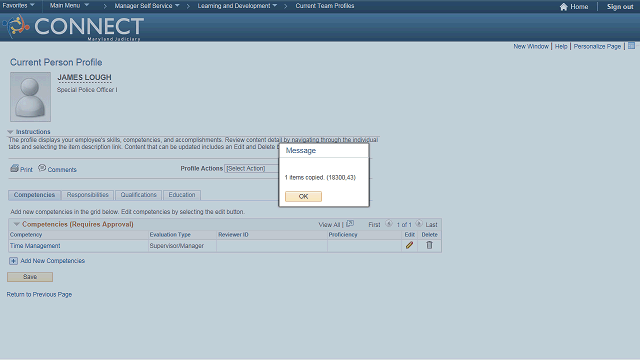
Task: Click the JAMES LOUGH name link
Action: [x=84, y=78]
